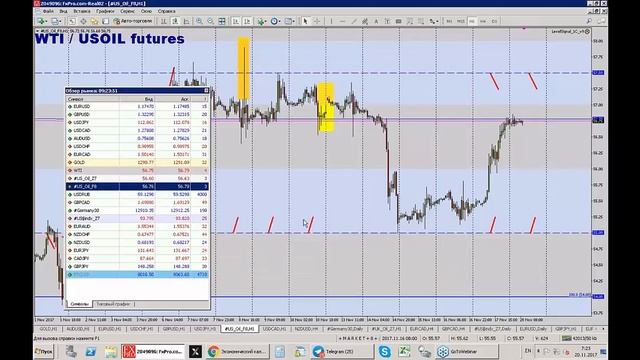Screen dimensions: 640x360
Task: Select the vertical line drawing tool
Action: click(331, 21)
